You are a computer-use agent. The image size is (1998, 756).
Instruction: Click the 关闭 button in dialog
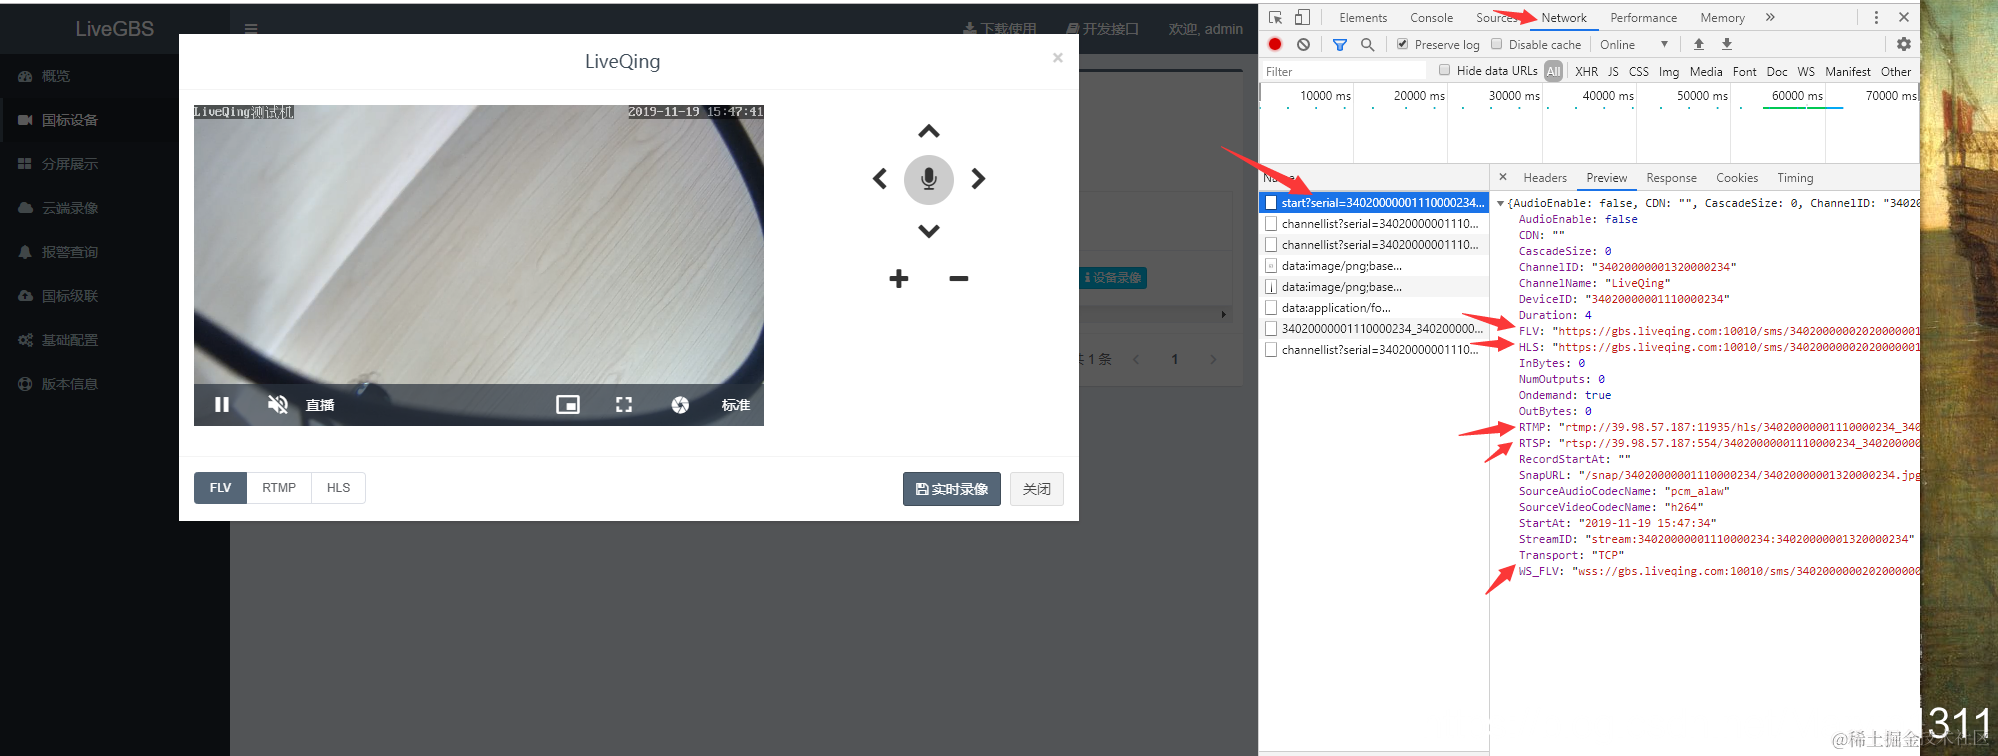coord(1037,489)
